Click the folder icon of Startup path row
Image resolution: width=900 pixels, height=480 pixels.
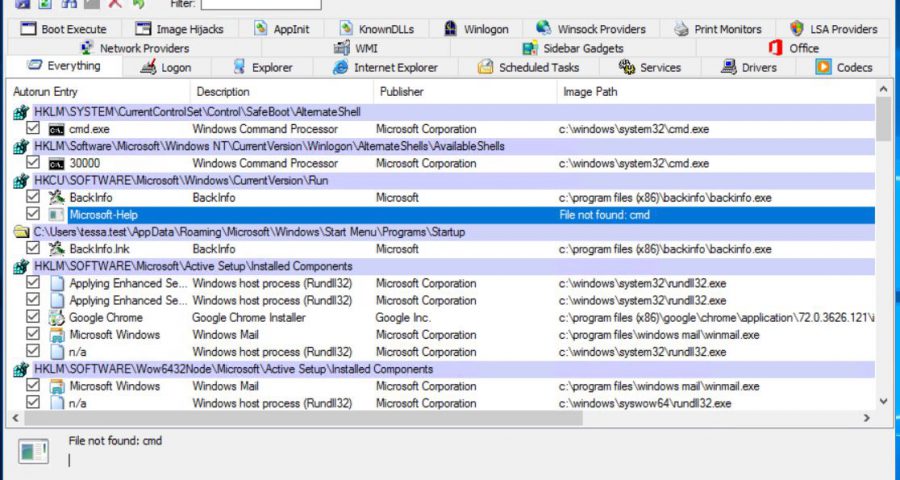click(x=21, y=232)
